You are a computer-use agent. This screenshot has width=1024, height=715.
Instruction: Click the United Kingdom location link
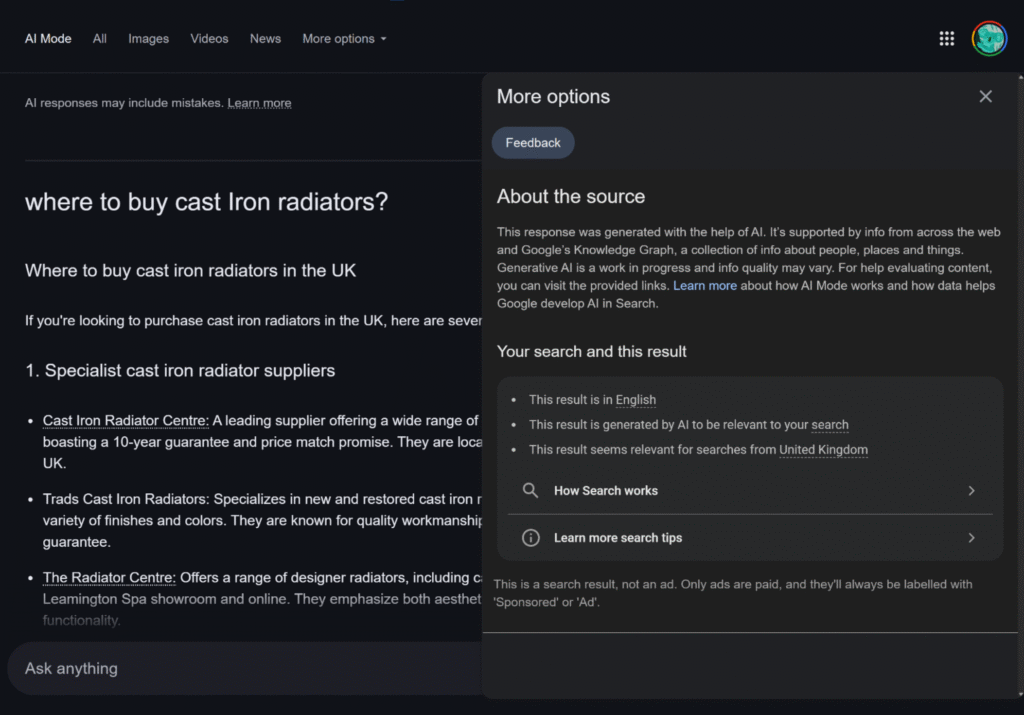click(x=823, y=450)
